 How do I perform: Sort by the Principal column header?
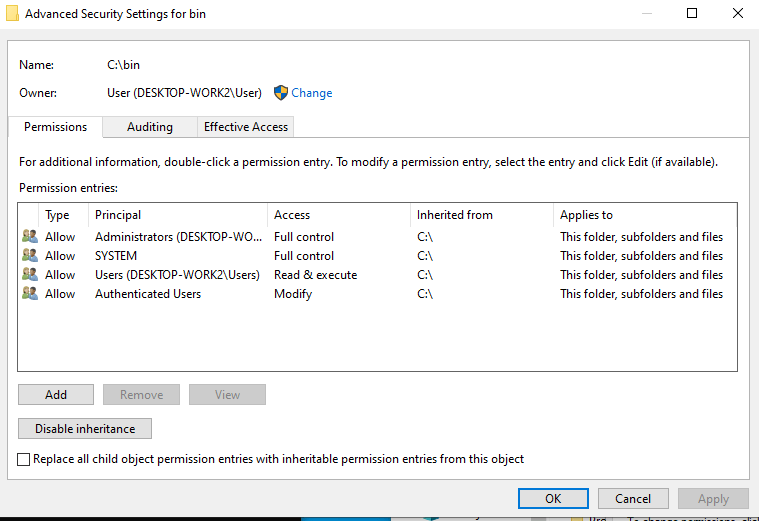pyautogui.click(x=178, y=215)
